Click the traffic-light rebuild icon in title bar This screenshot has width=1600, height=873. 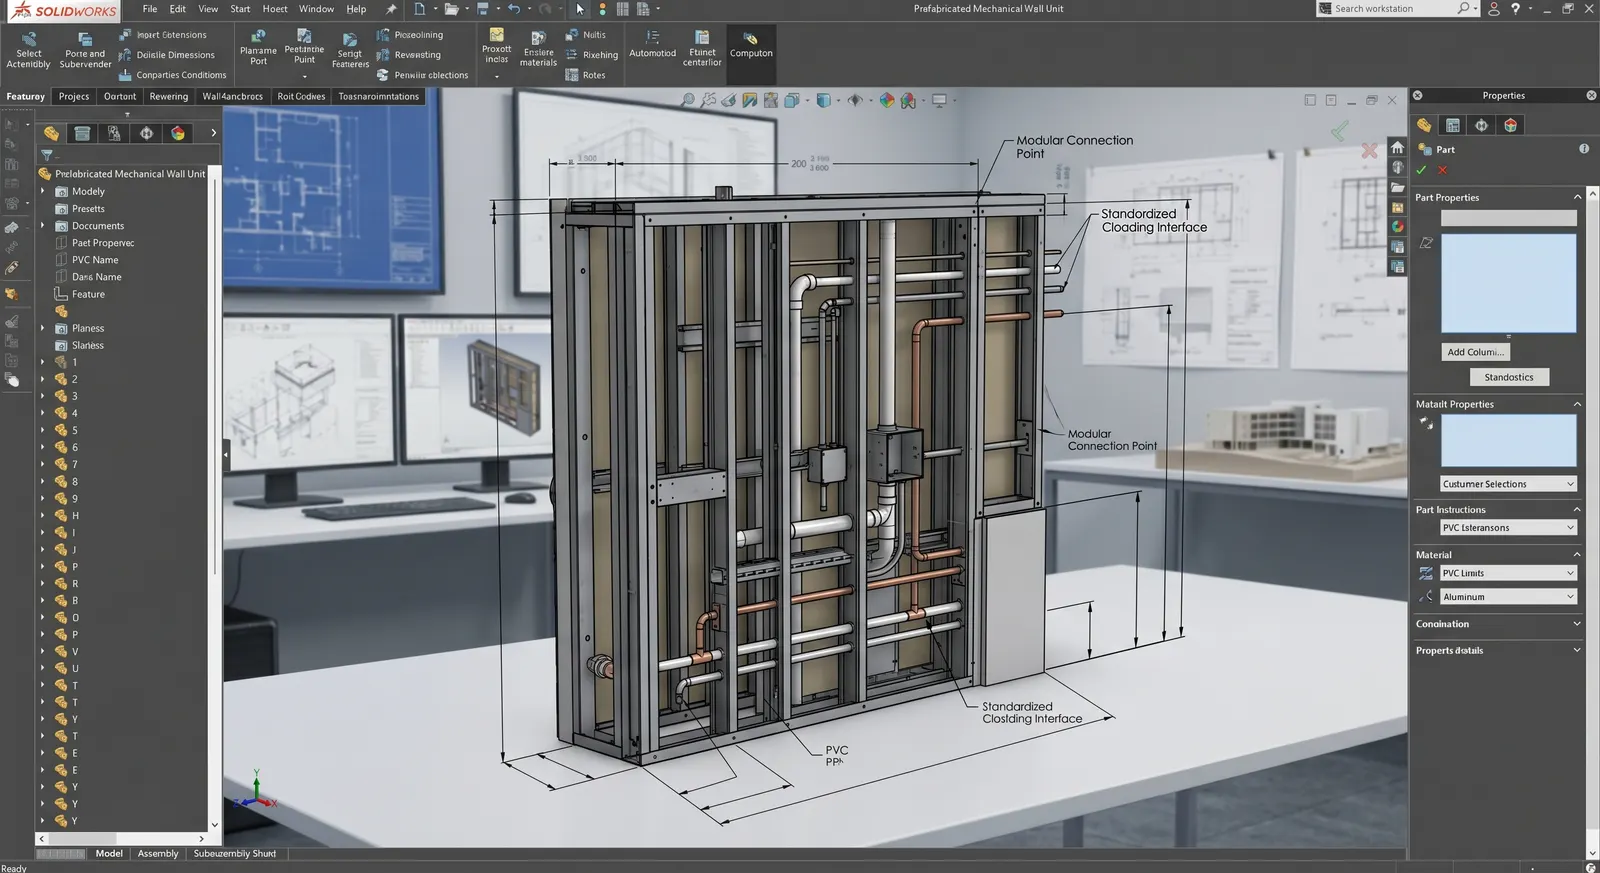[x=602, y=9]
